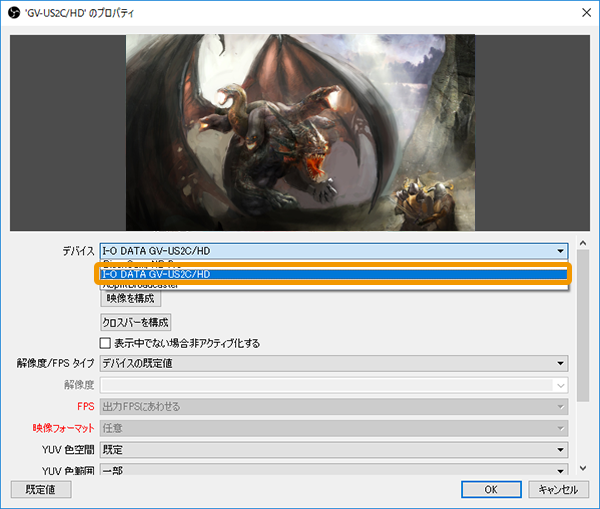Open the デバイス device dropdown

pyautogui.click(x=334, y=251)
